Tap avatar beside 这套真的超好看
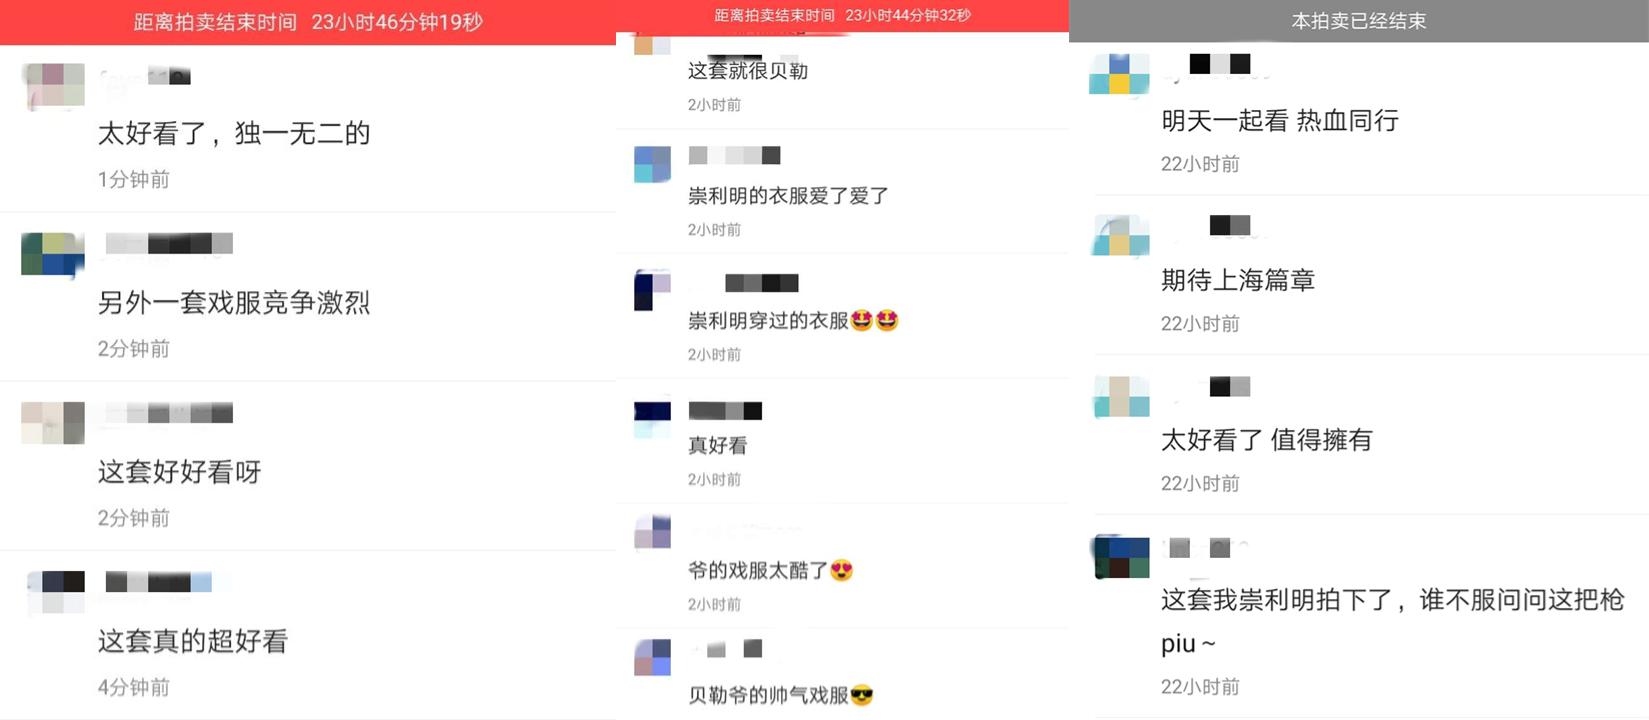Image resolution: width=1649 pixels, height=720 pixels. pyautogui.click(x=55, y=591)
